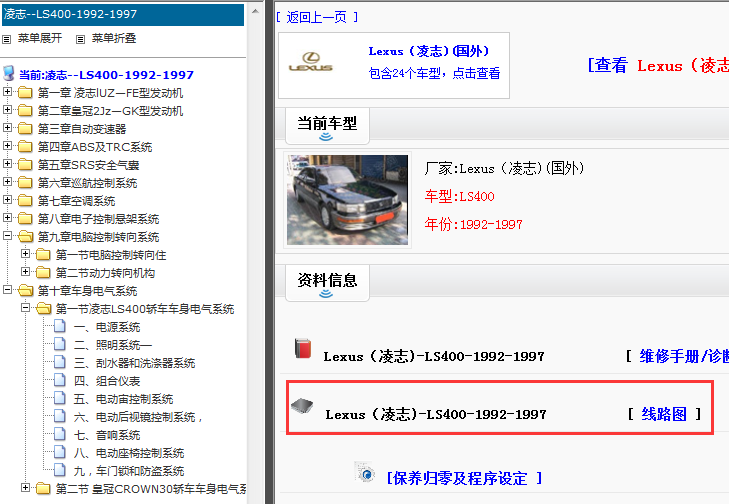Expand the 第四章ABS及TRC系统 node
This screenshot has width=729, height=504.
(7, 146)
